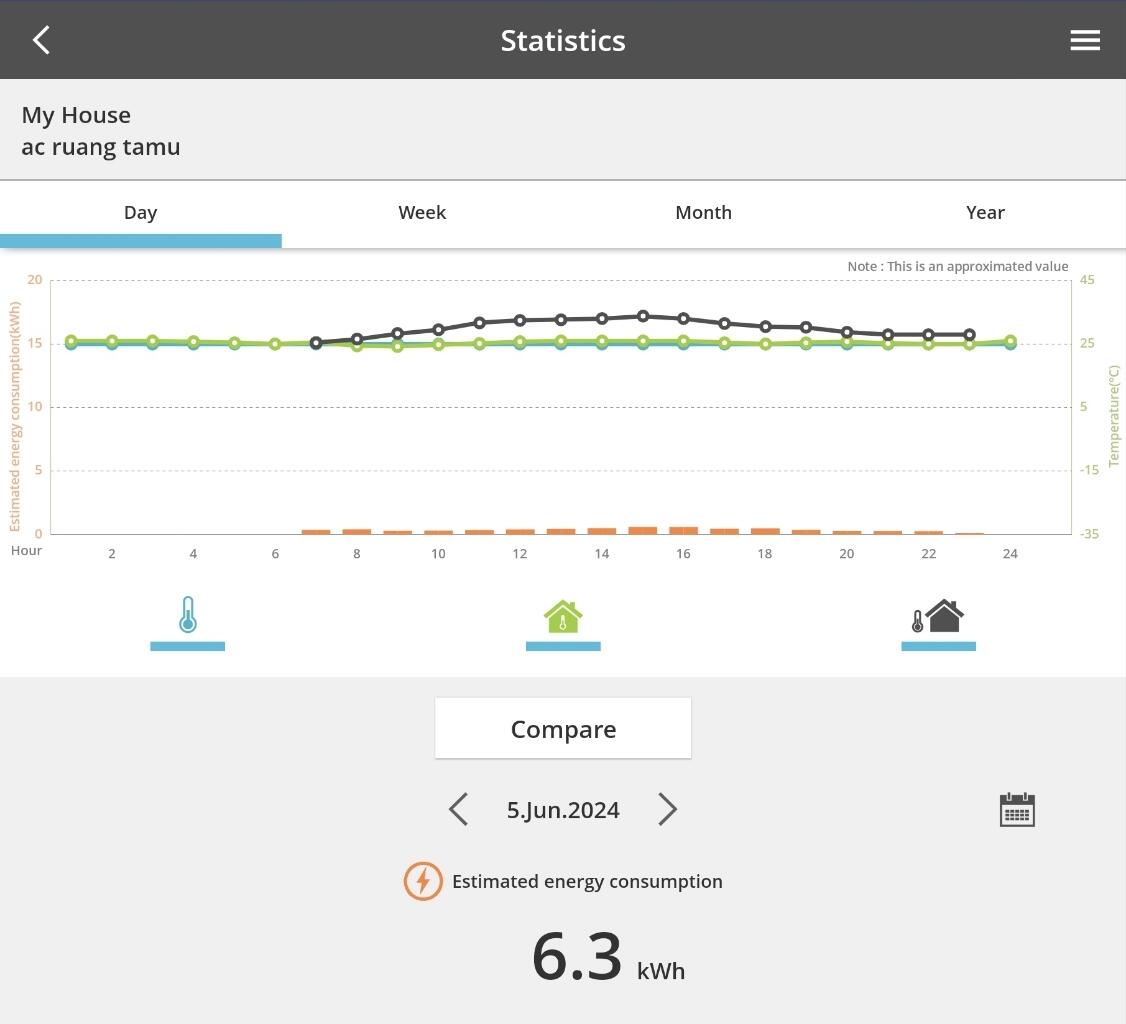Open the calendar date picker
1126x1024 pixels.
tap(1017, 810)
